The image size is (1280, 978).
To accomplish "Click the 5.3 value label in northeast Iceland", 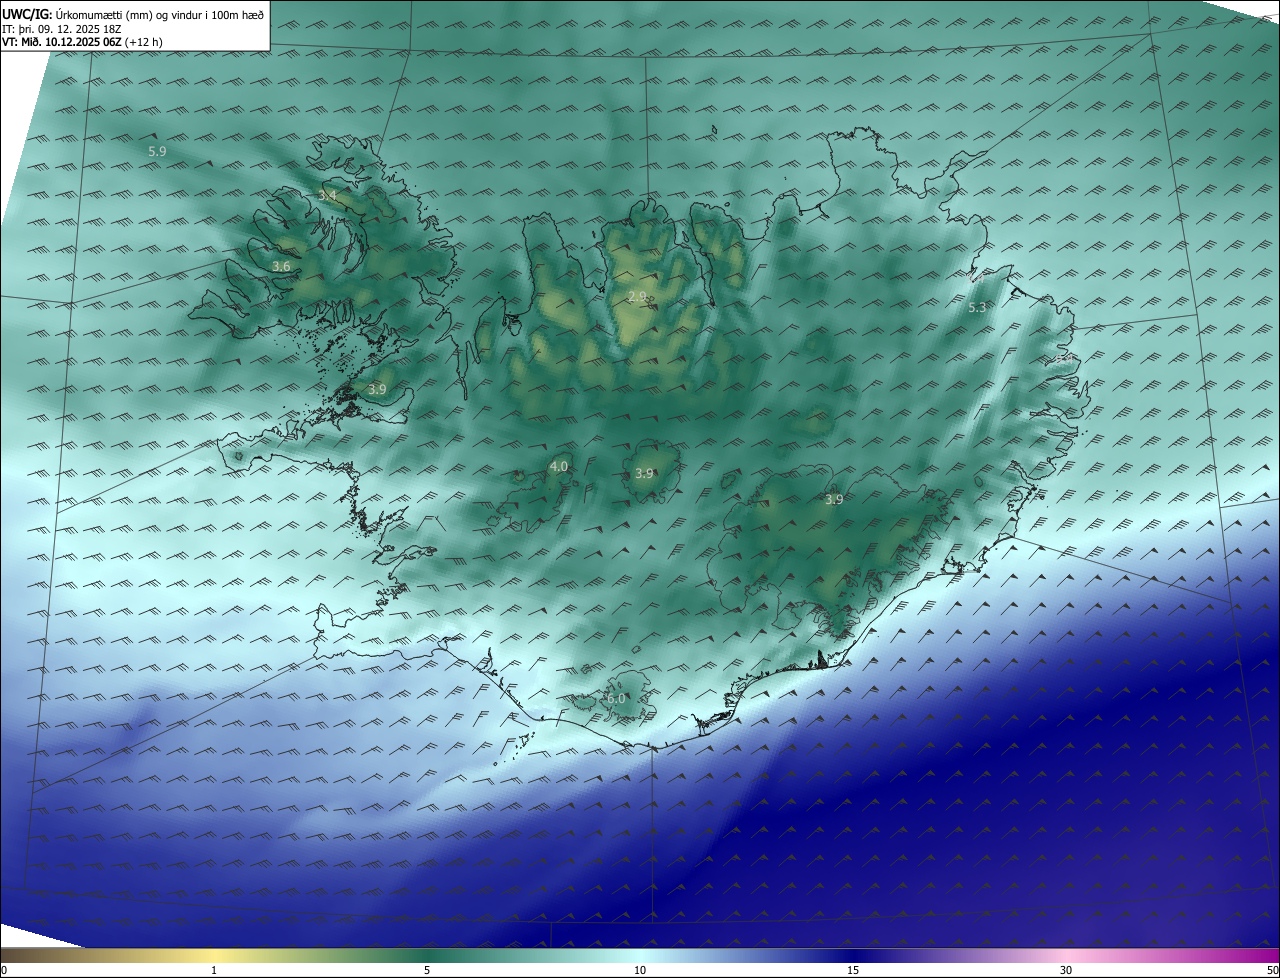I will [x=978, y=308].
